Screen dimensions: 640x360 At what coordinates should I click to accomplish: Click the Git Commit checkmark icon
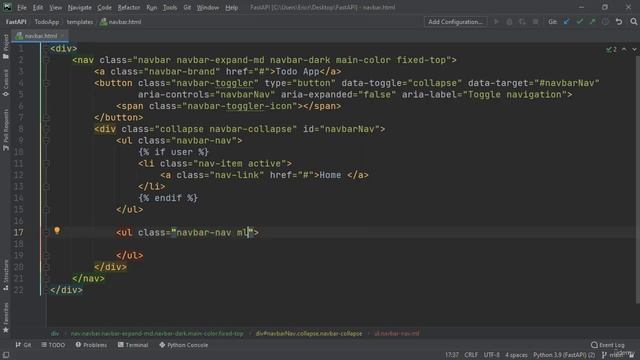(x=580, y=22)
